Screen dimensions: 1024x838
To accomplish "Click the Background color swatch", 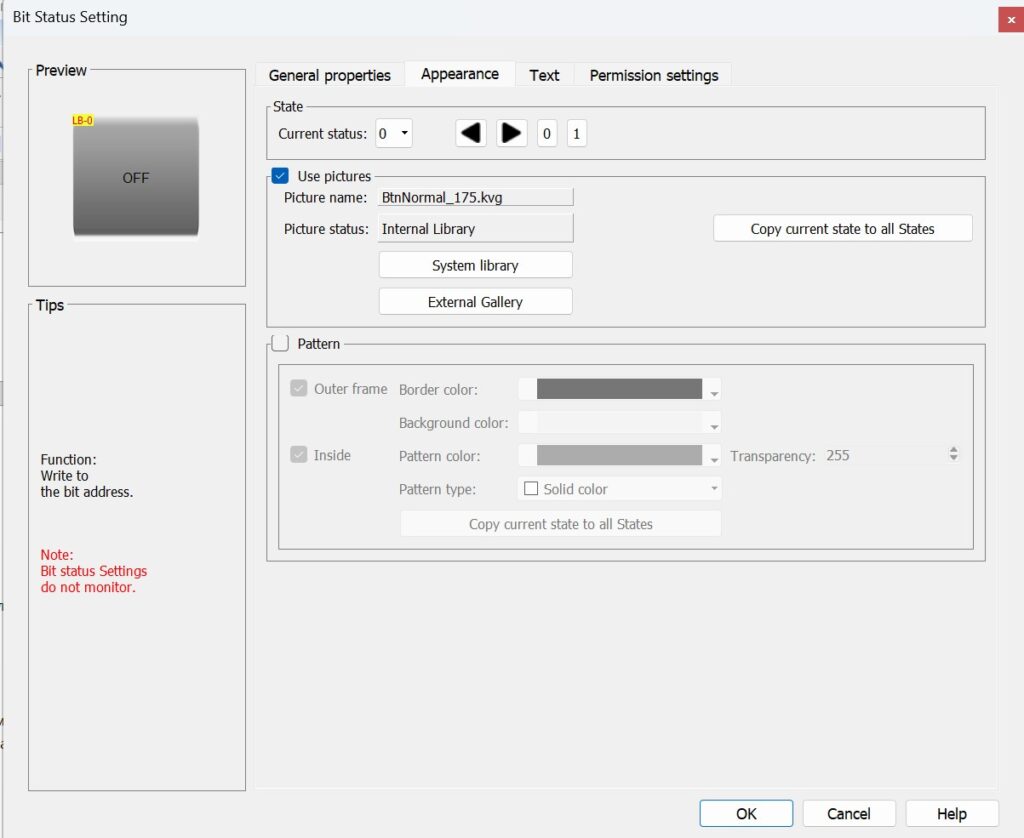I will coord(619,422).
